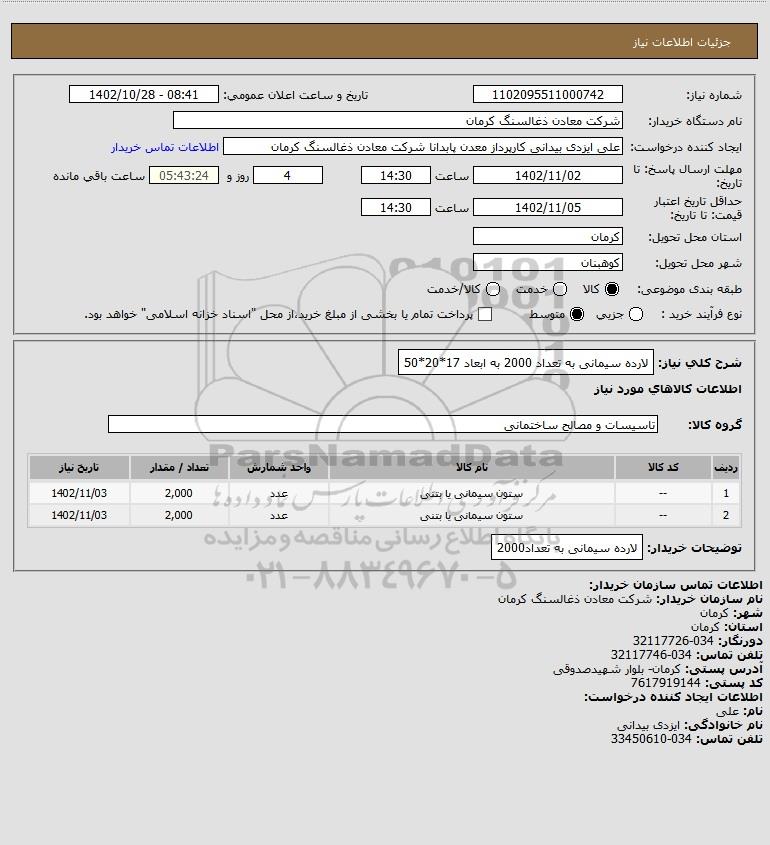
Task: Click the price validity date 1402/11/05 field
Action: (547, 207)
